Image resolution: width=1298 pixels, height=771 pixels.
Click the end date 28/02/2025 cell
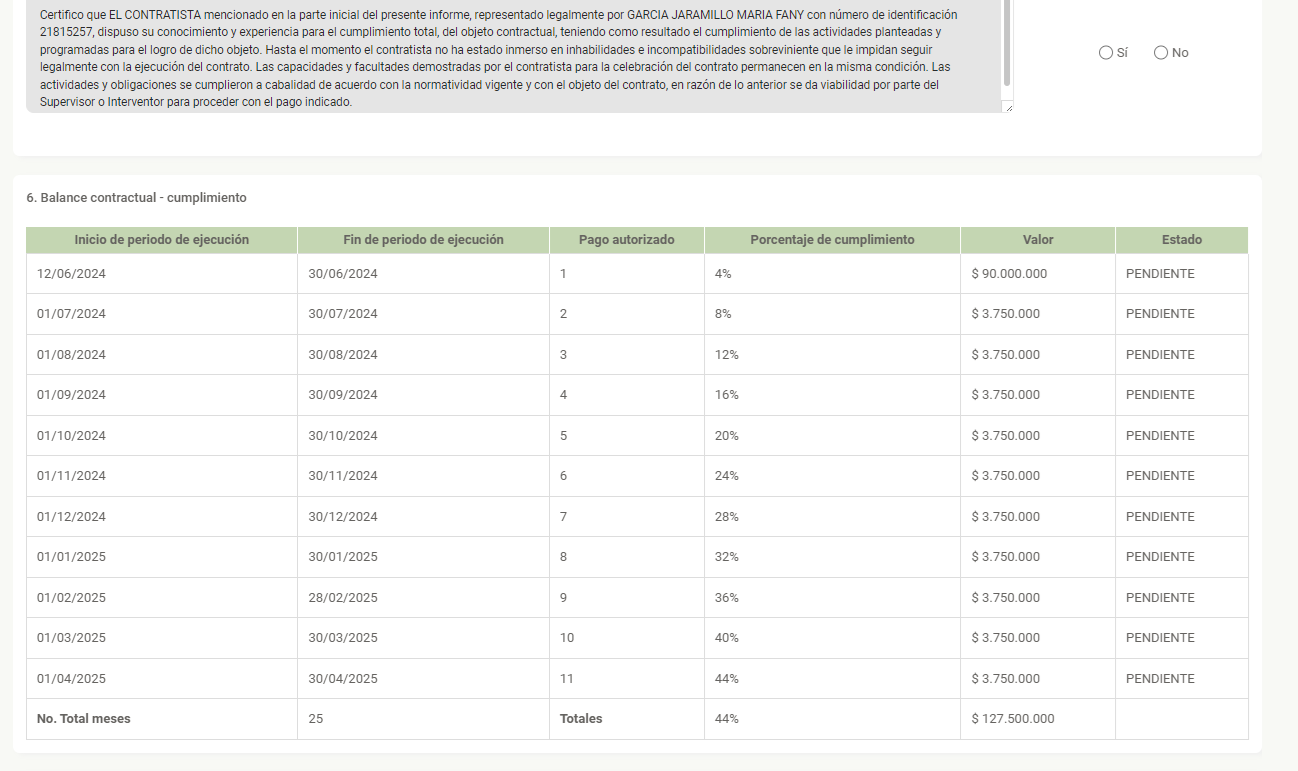click(423, 598)
